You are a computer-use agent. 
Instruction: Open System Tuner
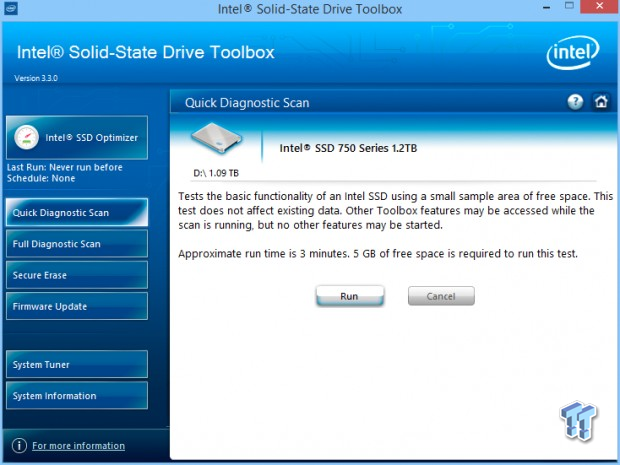pyautogui.click(x=77, y=364)
